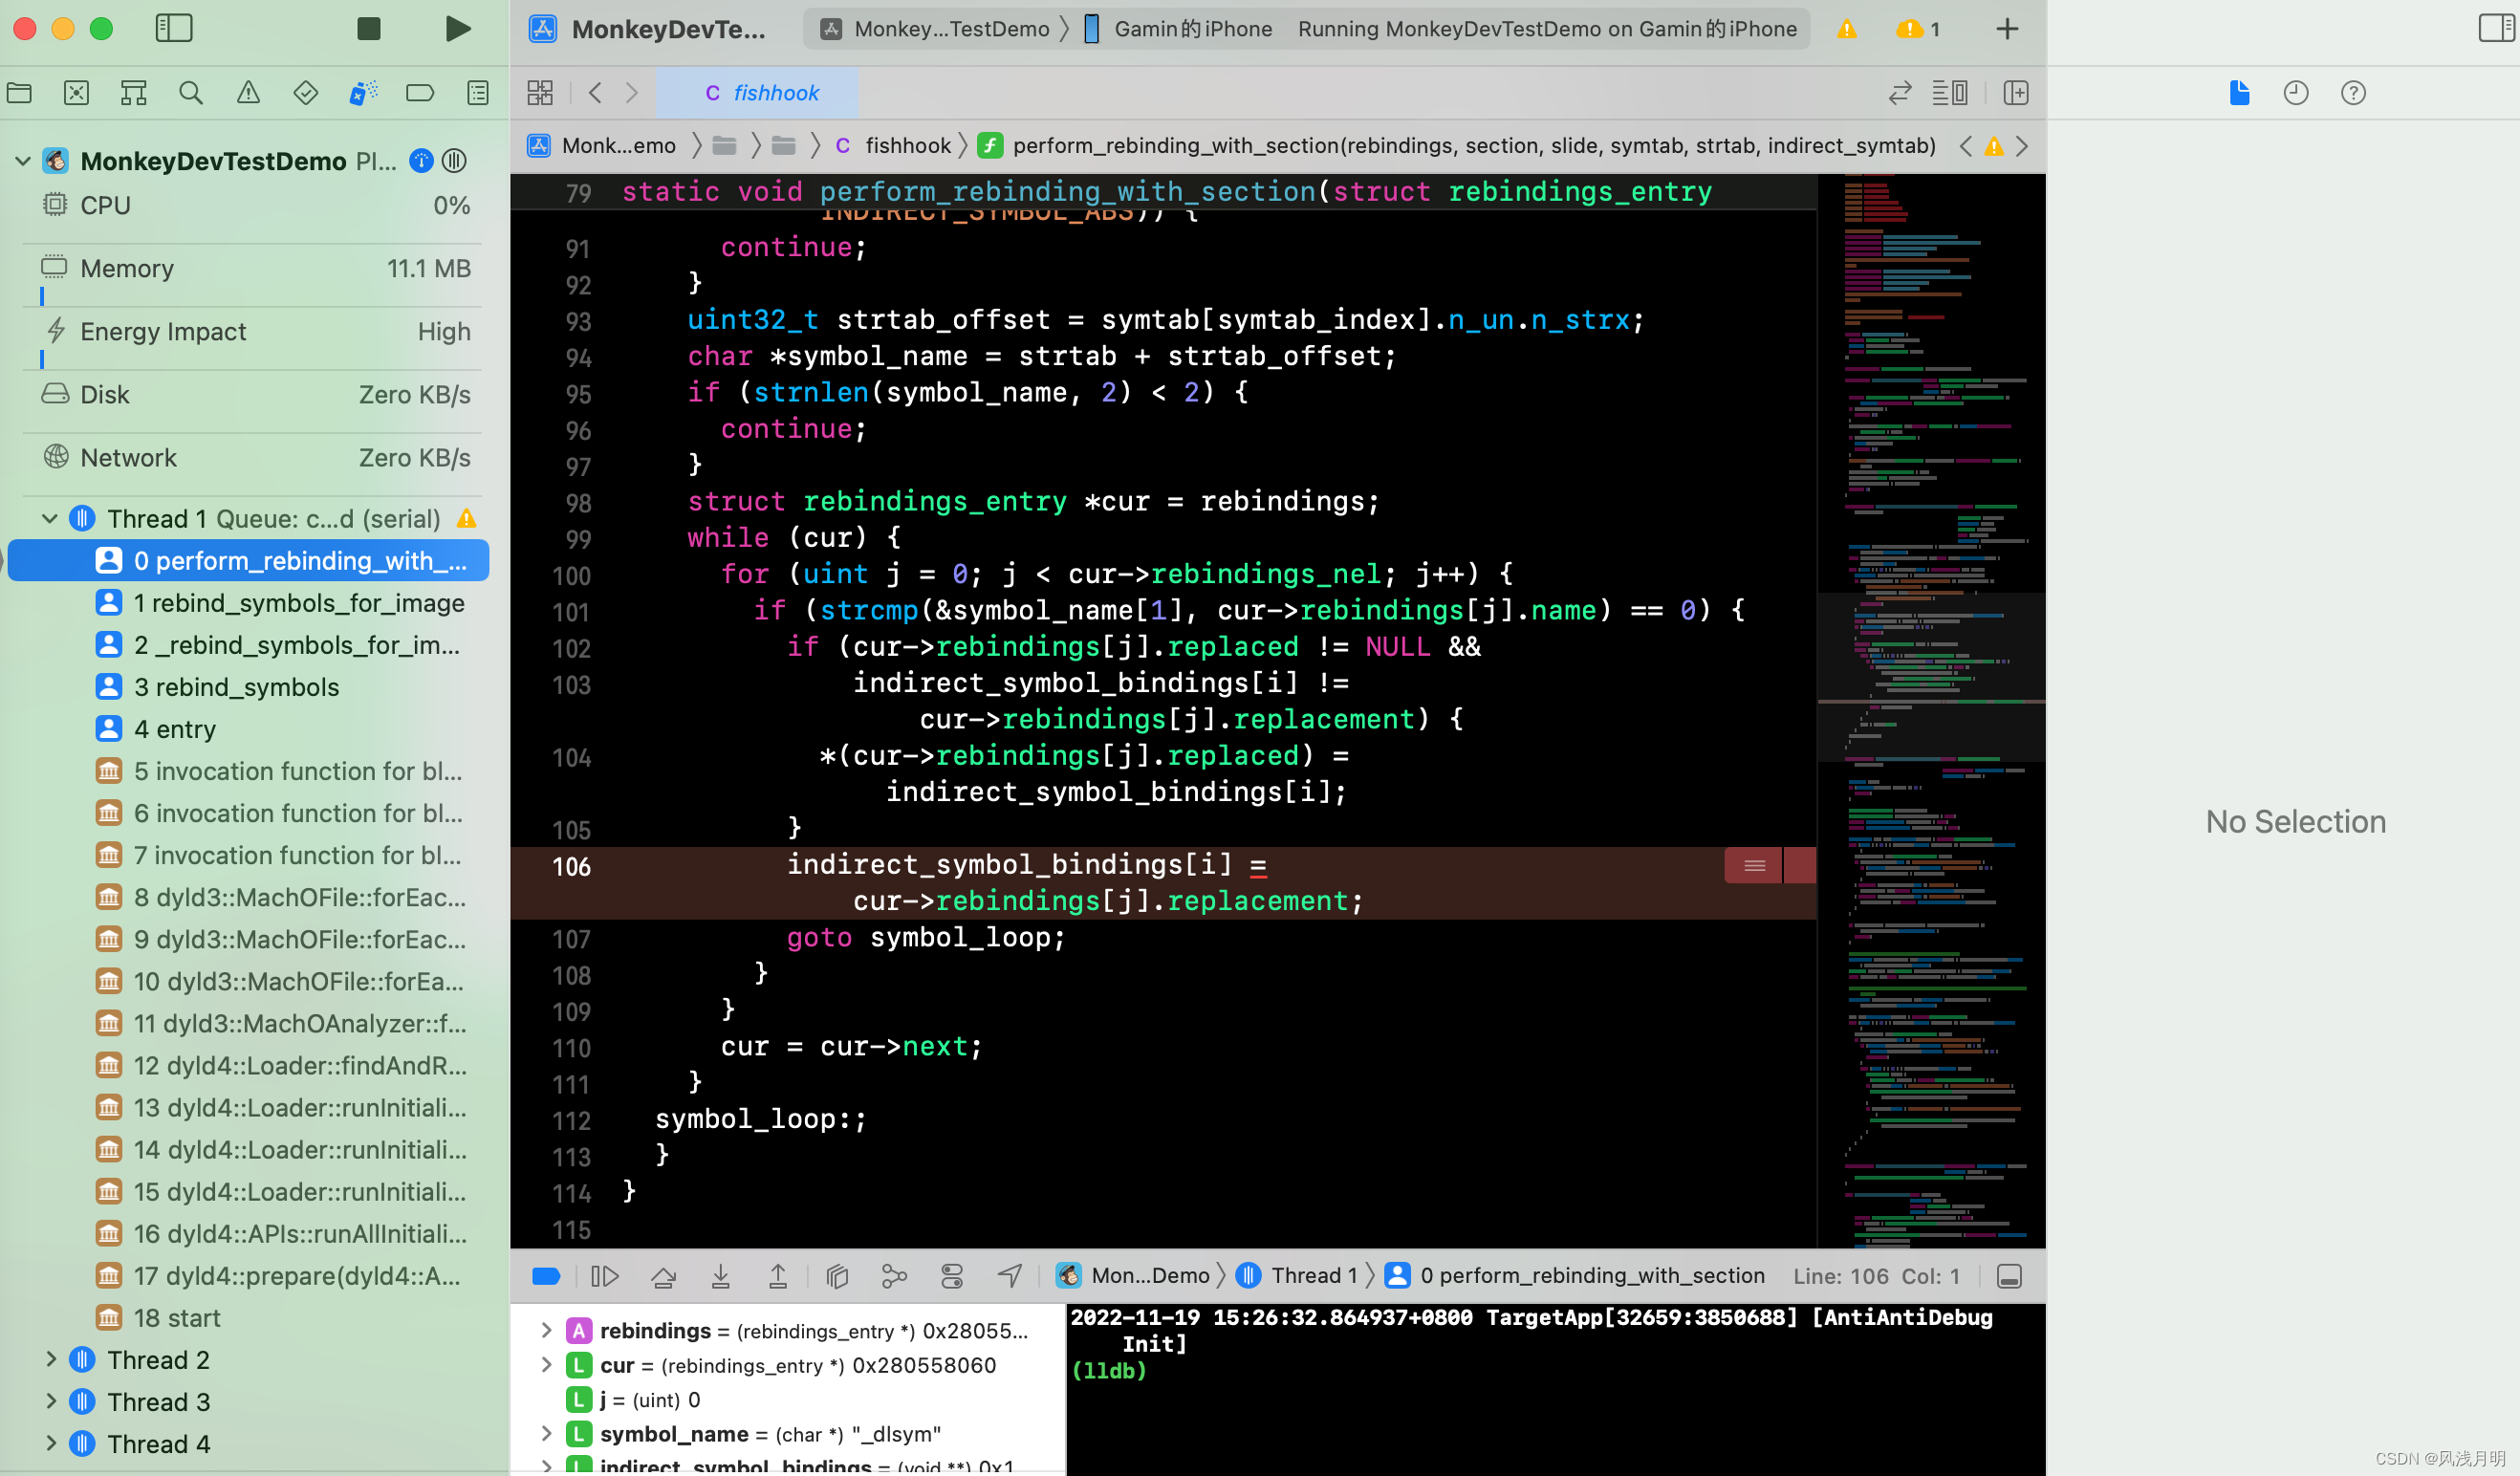Open the Issue navigator warning icon

pos(248,93)
